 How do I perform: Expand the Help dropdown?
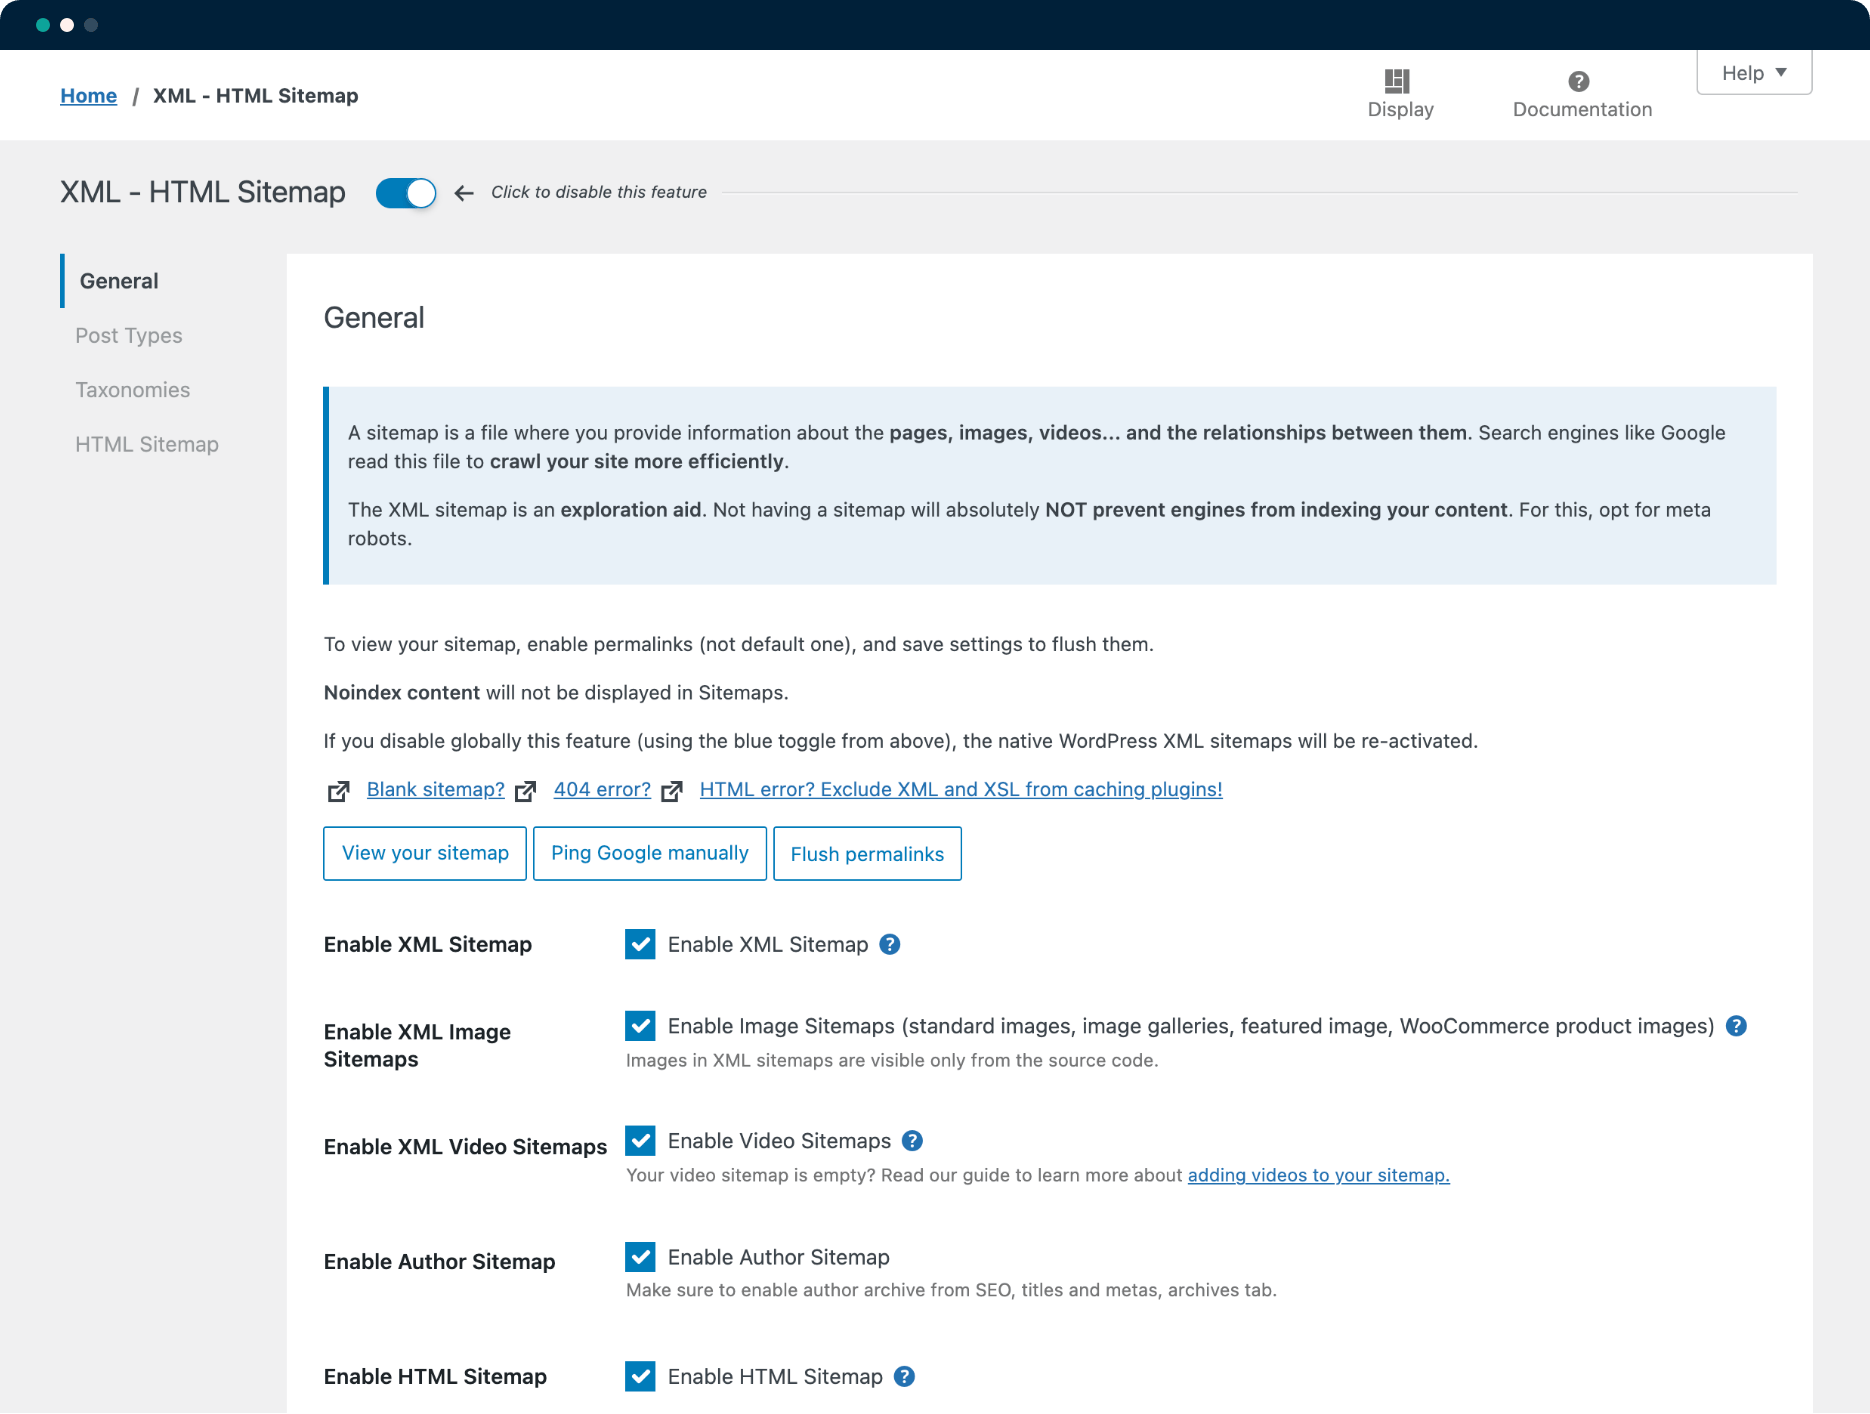[x=1753, y=73]
